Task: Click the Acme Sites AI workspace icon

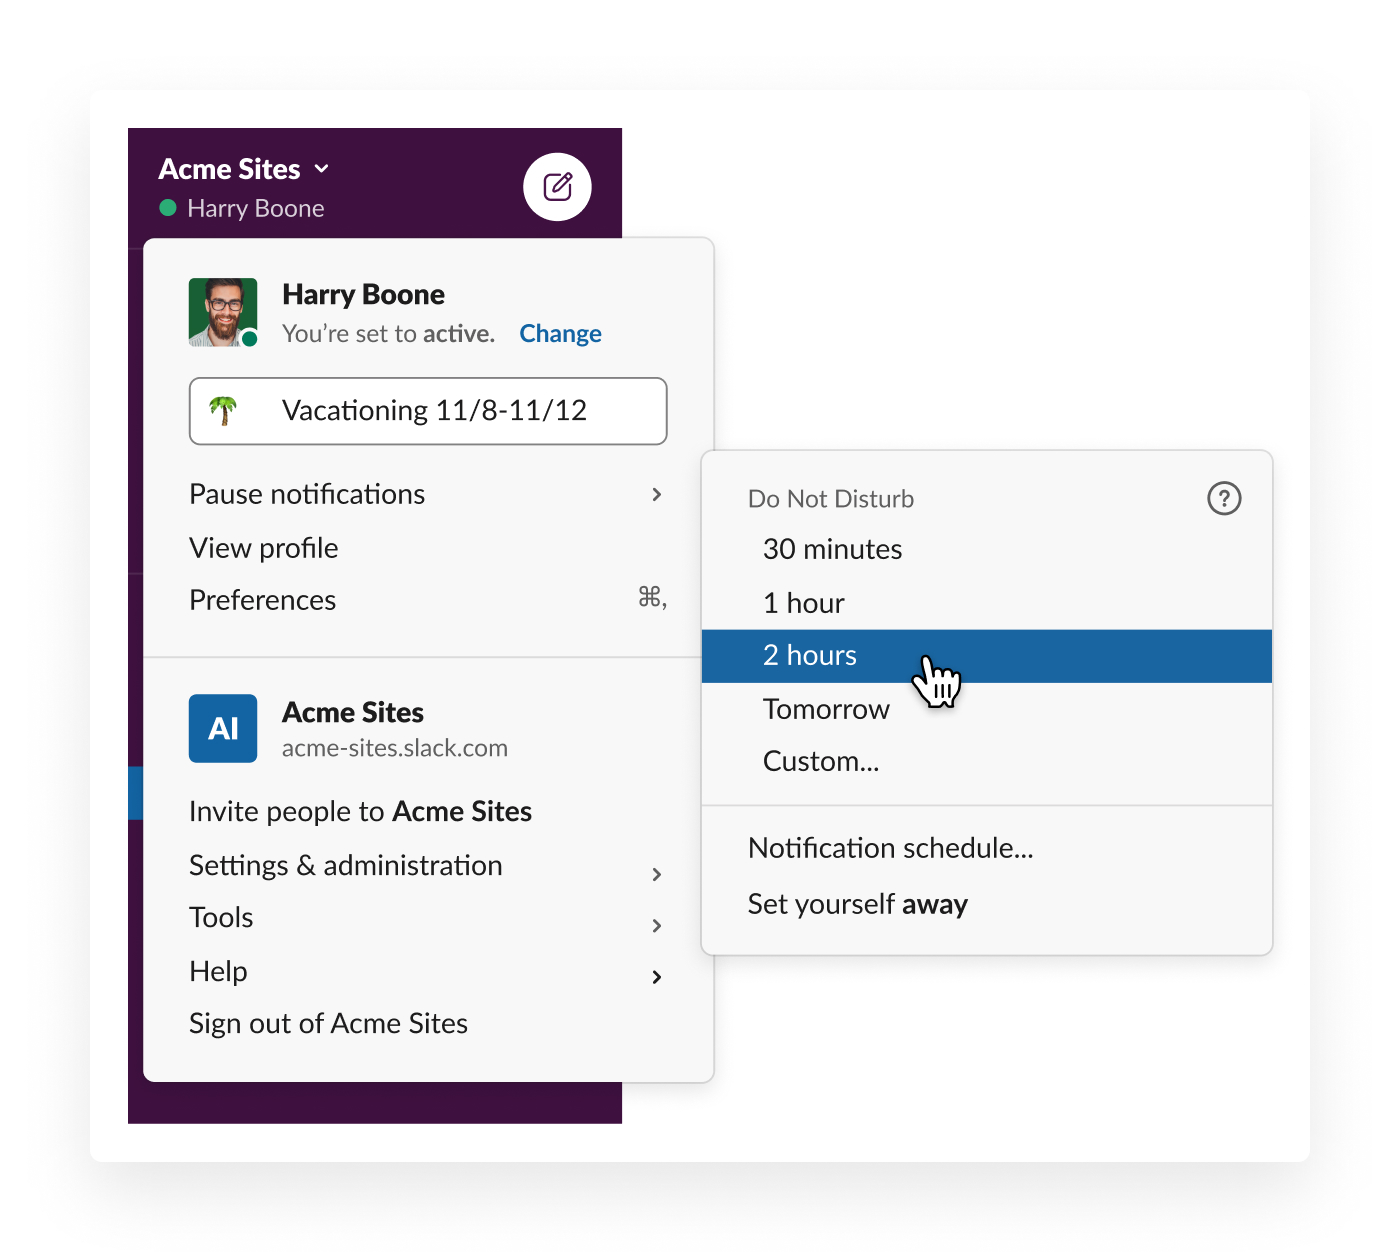Action: (x=223, y=729)
